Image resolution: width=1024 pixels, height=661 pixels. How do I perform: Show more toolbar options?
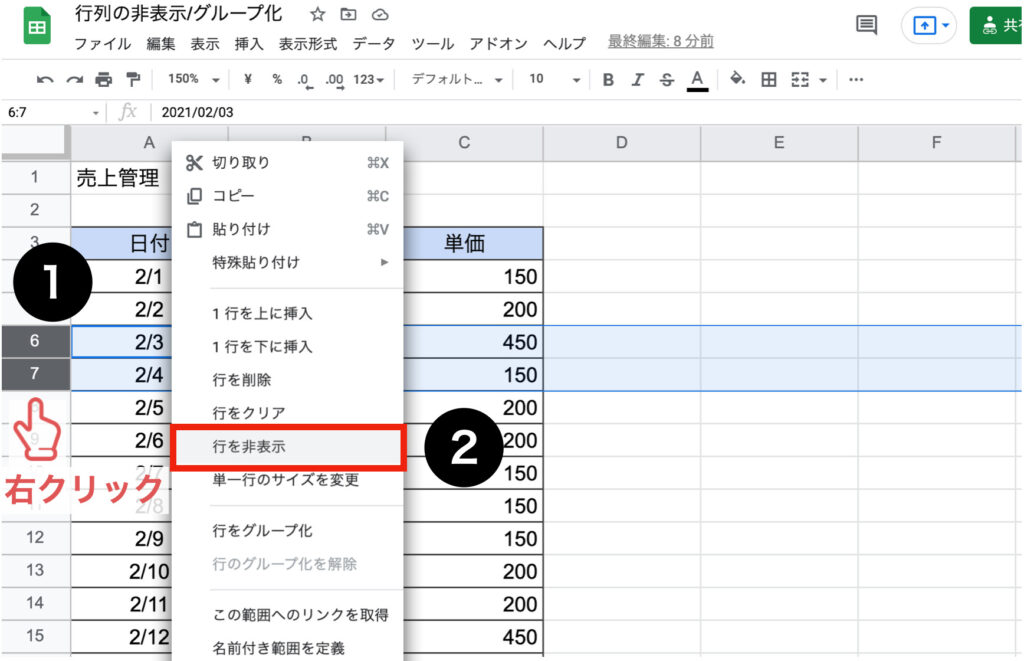[x=856, y=80]
